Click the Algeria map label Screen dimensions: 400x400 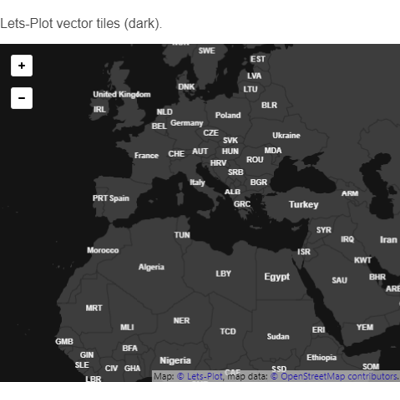151,267
